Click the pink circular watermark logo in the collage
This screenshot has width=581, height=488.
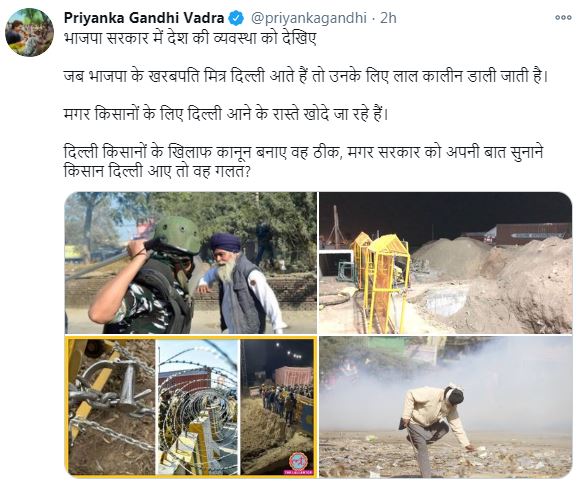point(299,461)
